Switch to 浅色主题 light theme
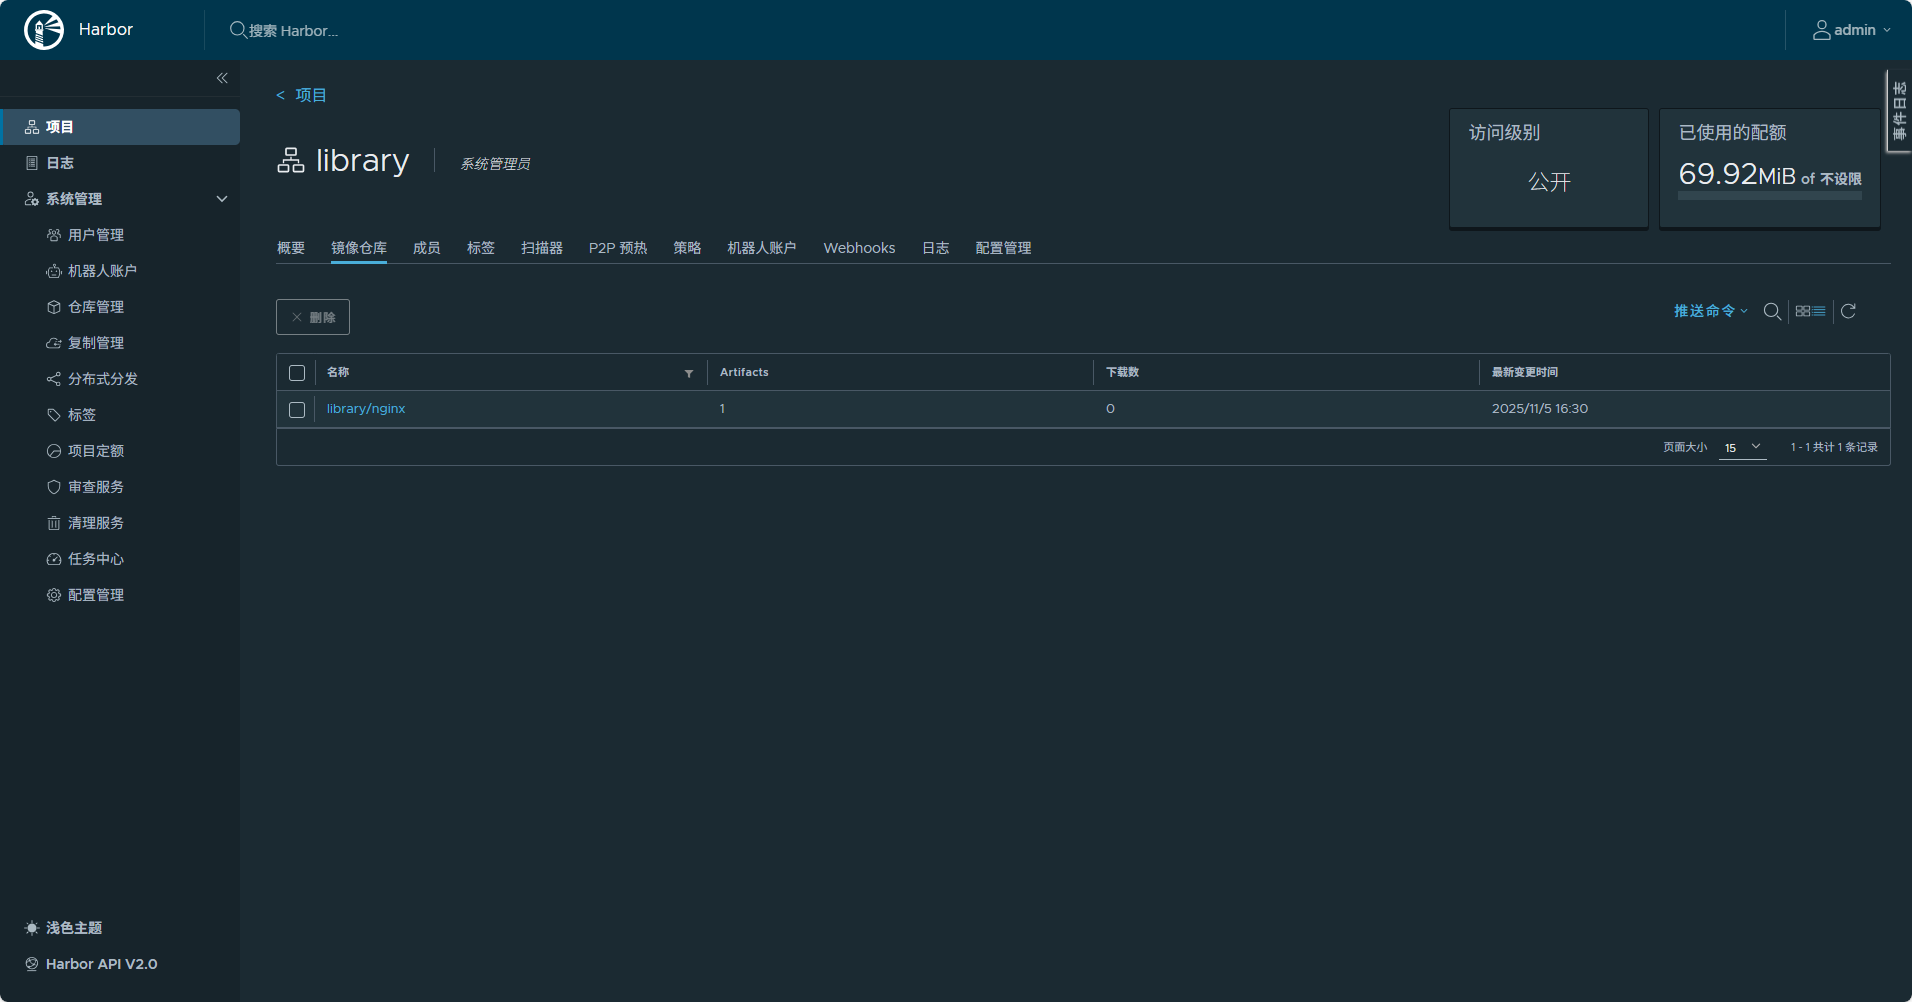 pos(74,928)
